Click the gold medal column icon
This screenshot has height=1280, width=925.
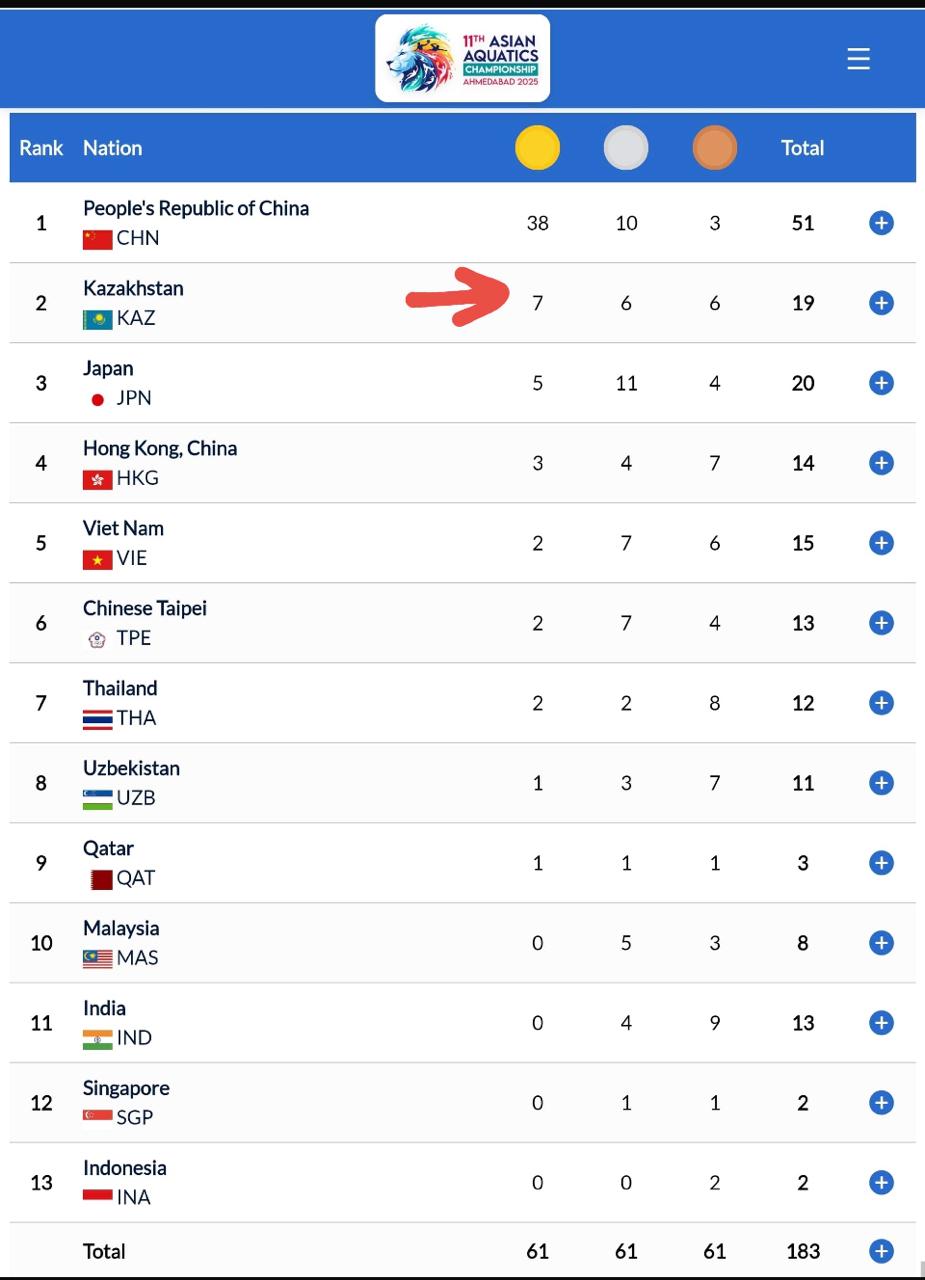point(537,149)
